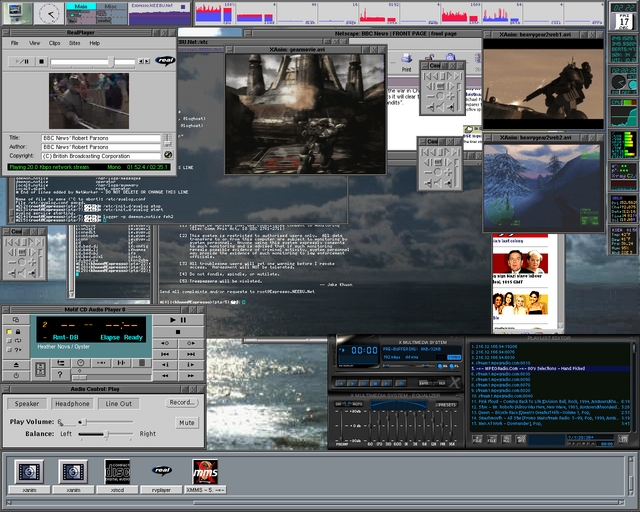Click the stop button in CD Audio Player
Screen dimensions: 640x512
[178, 332]
